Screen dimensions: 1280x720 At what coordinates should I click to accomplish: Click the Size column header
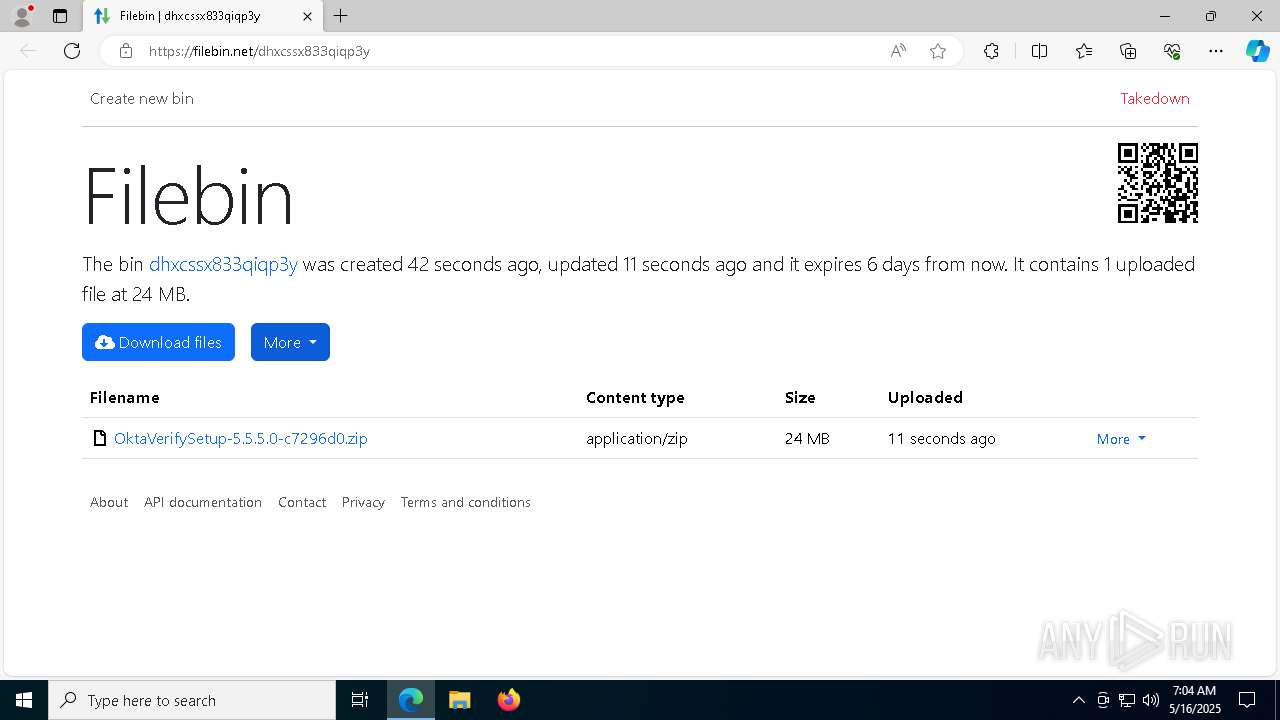[x=800, y=397]
